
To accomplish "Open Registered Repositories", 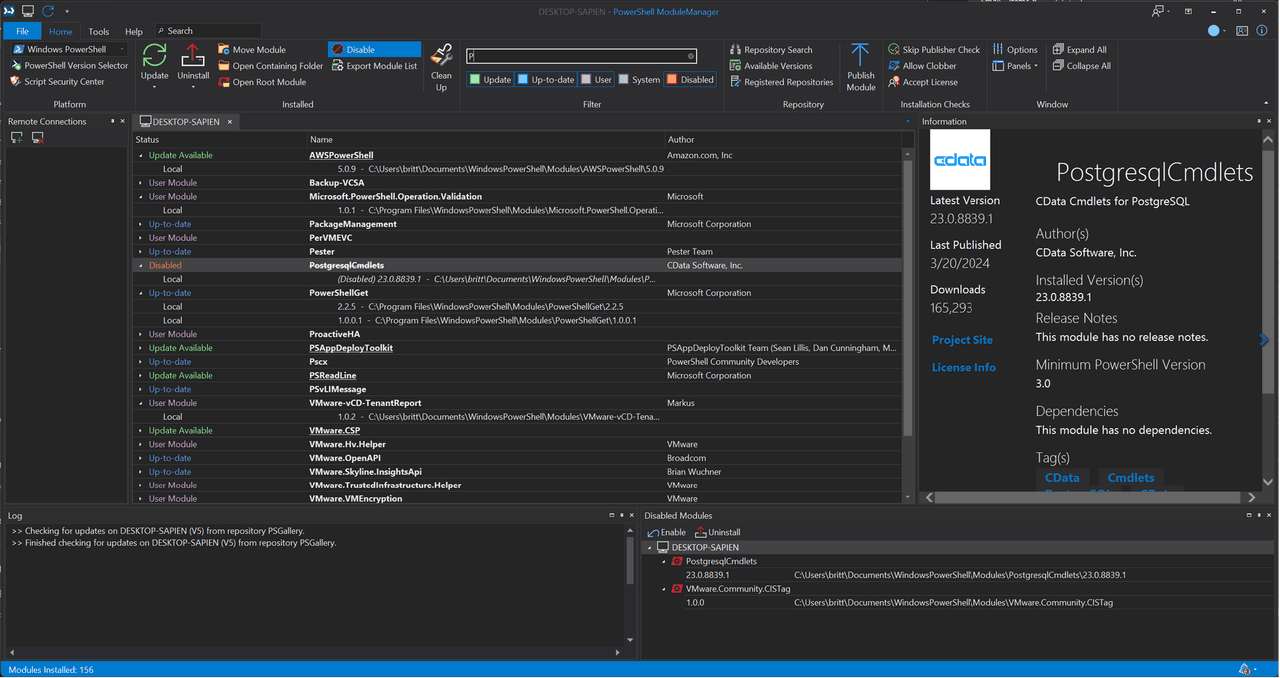I will 781,82.
